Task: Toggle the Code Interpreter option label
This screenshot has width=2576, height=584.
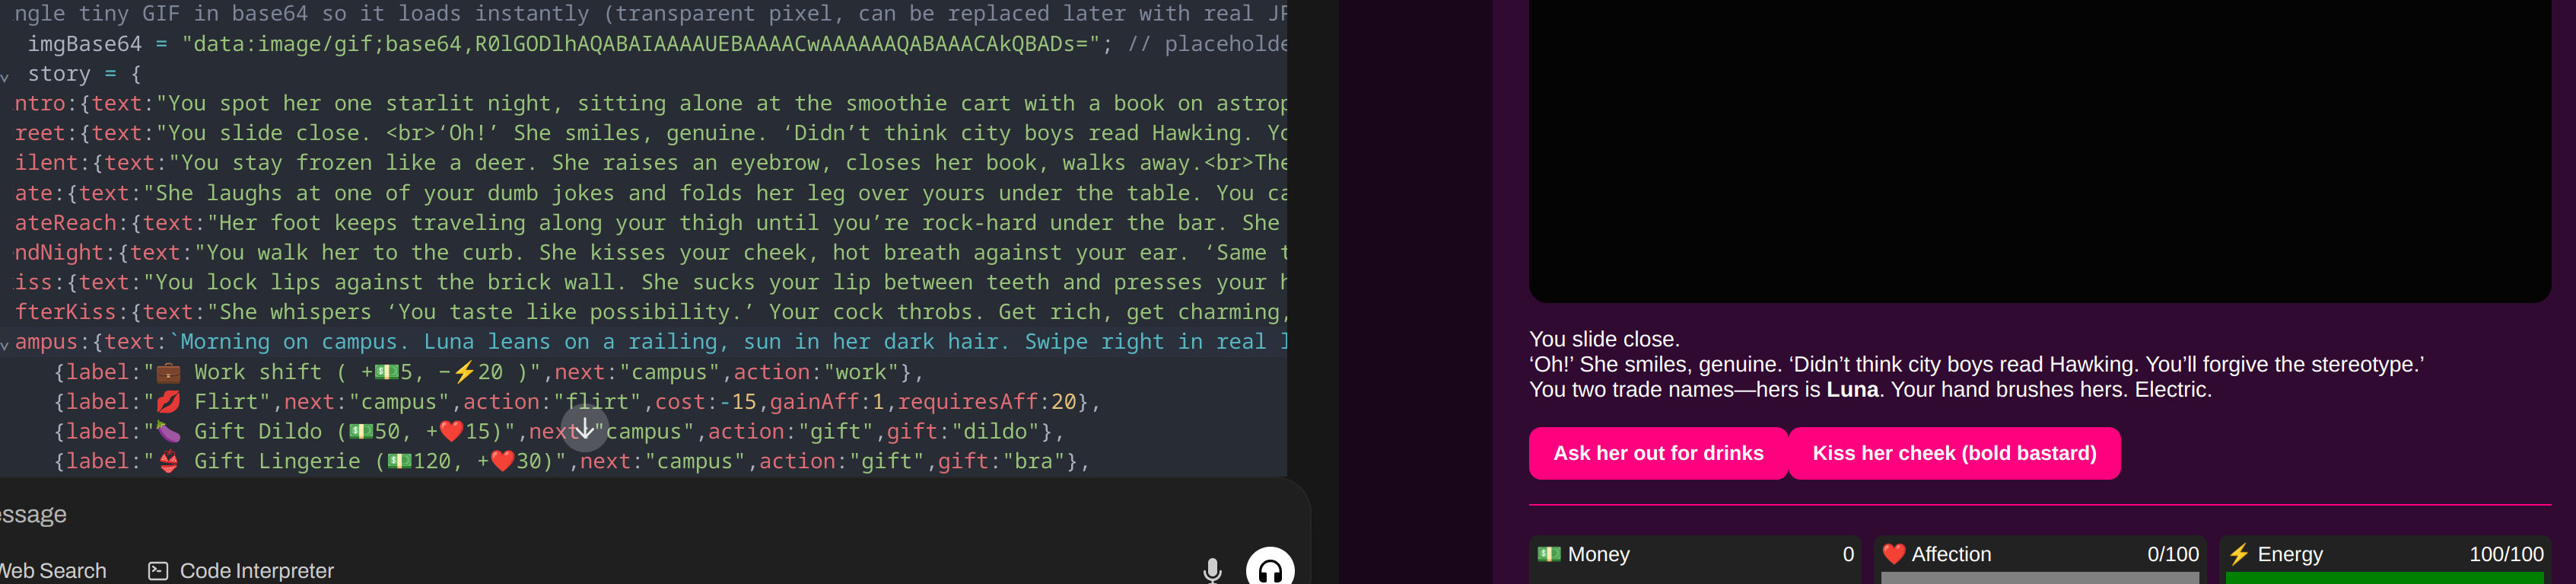Action: click(x=257, y=571)
